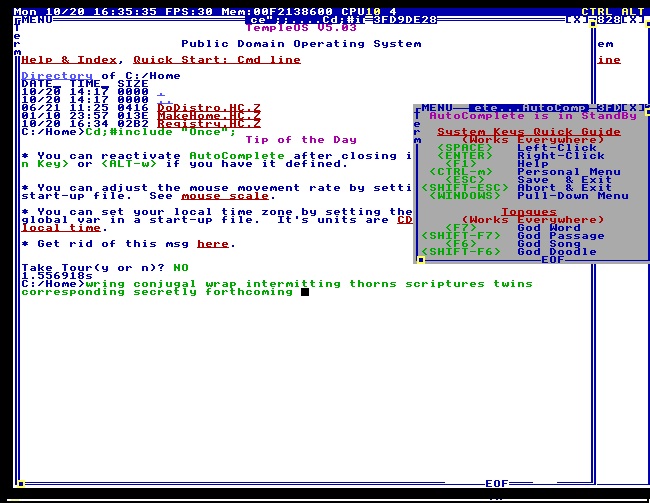Click the <ESC> key entry
The height and width of the screenshot is (503, 650).
tap(465, 180)
